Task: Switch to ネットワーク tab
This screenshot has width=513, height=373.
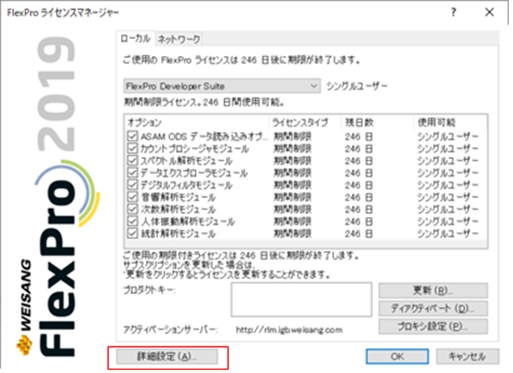Action: pos(178,39)
